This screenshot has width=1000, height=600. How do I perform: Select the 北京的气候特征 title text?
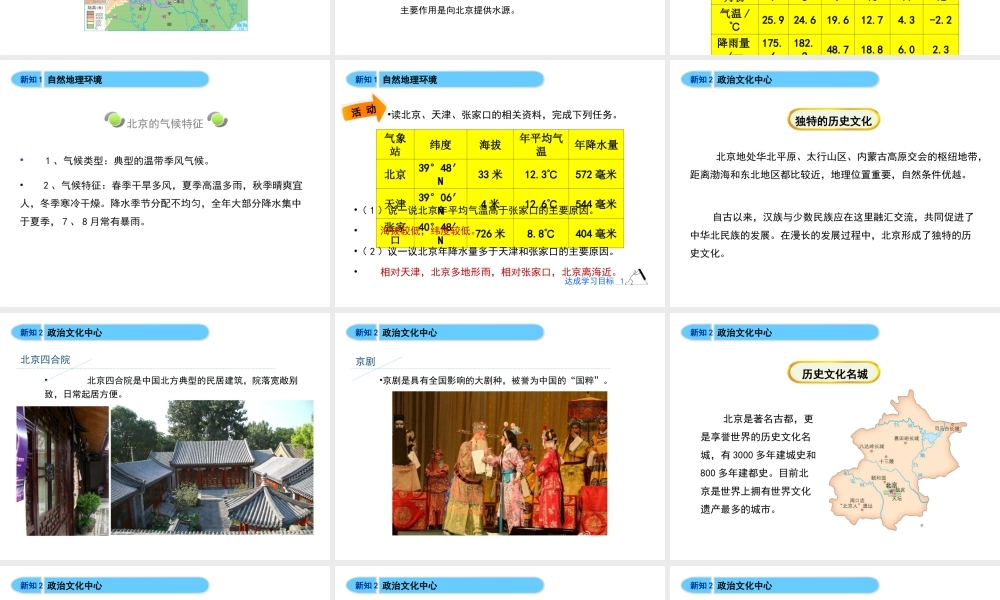coord(165,124)
